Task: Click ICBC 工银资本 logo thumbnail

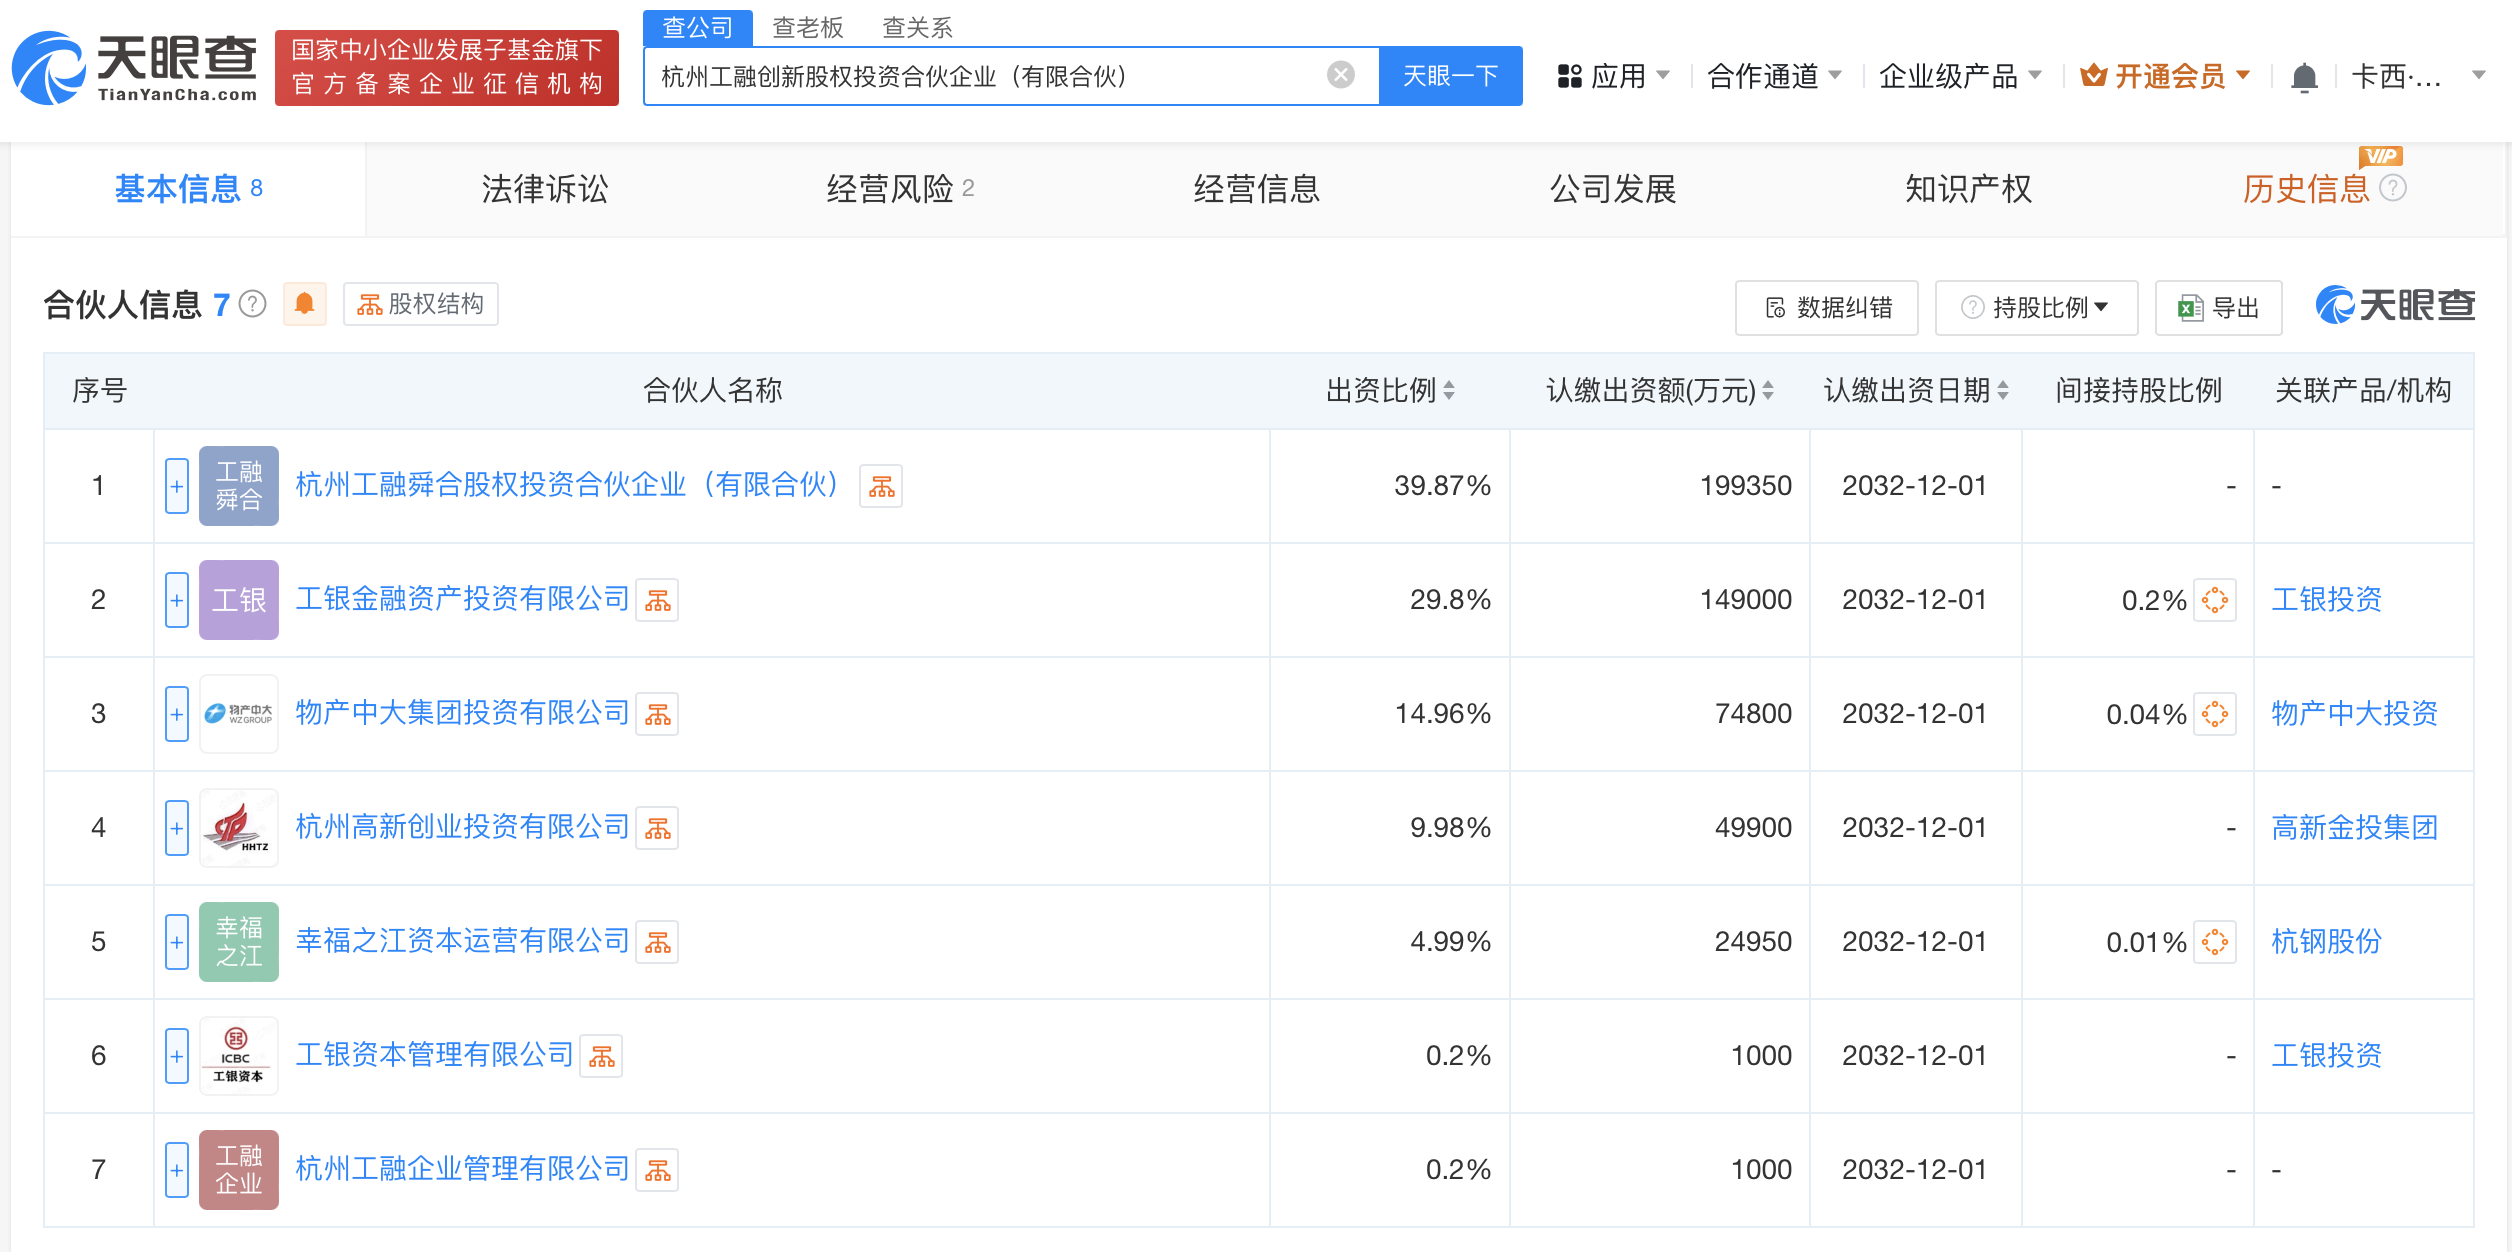Action: coord(239,1056)
